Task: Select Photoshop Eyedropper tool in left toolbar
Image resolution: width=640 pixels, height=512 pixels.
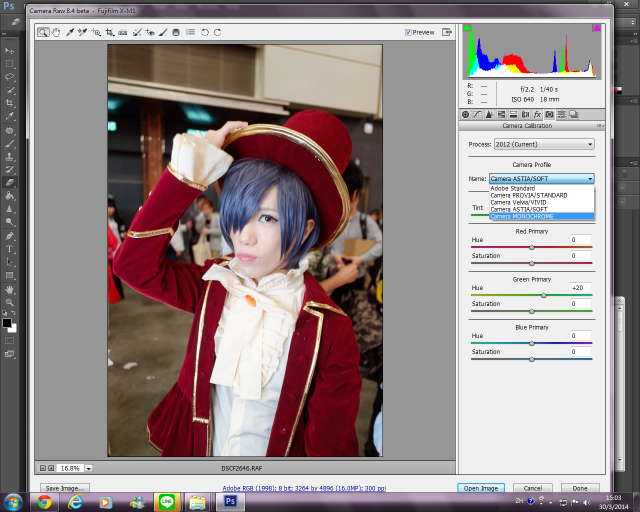Action: [9, 116]
